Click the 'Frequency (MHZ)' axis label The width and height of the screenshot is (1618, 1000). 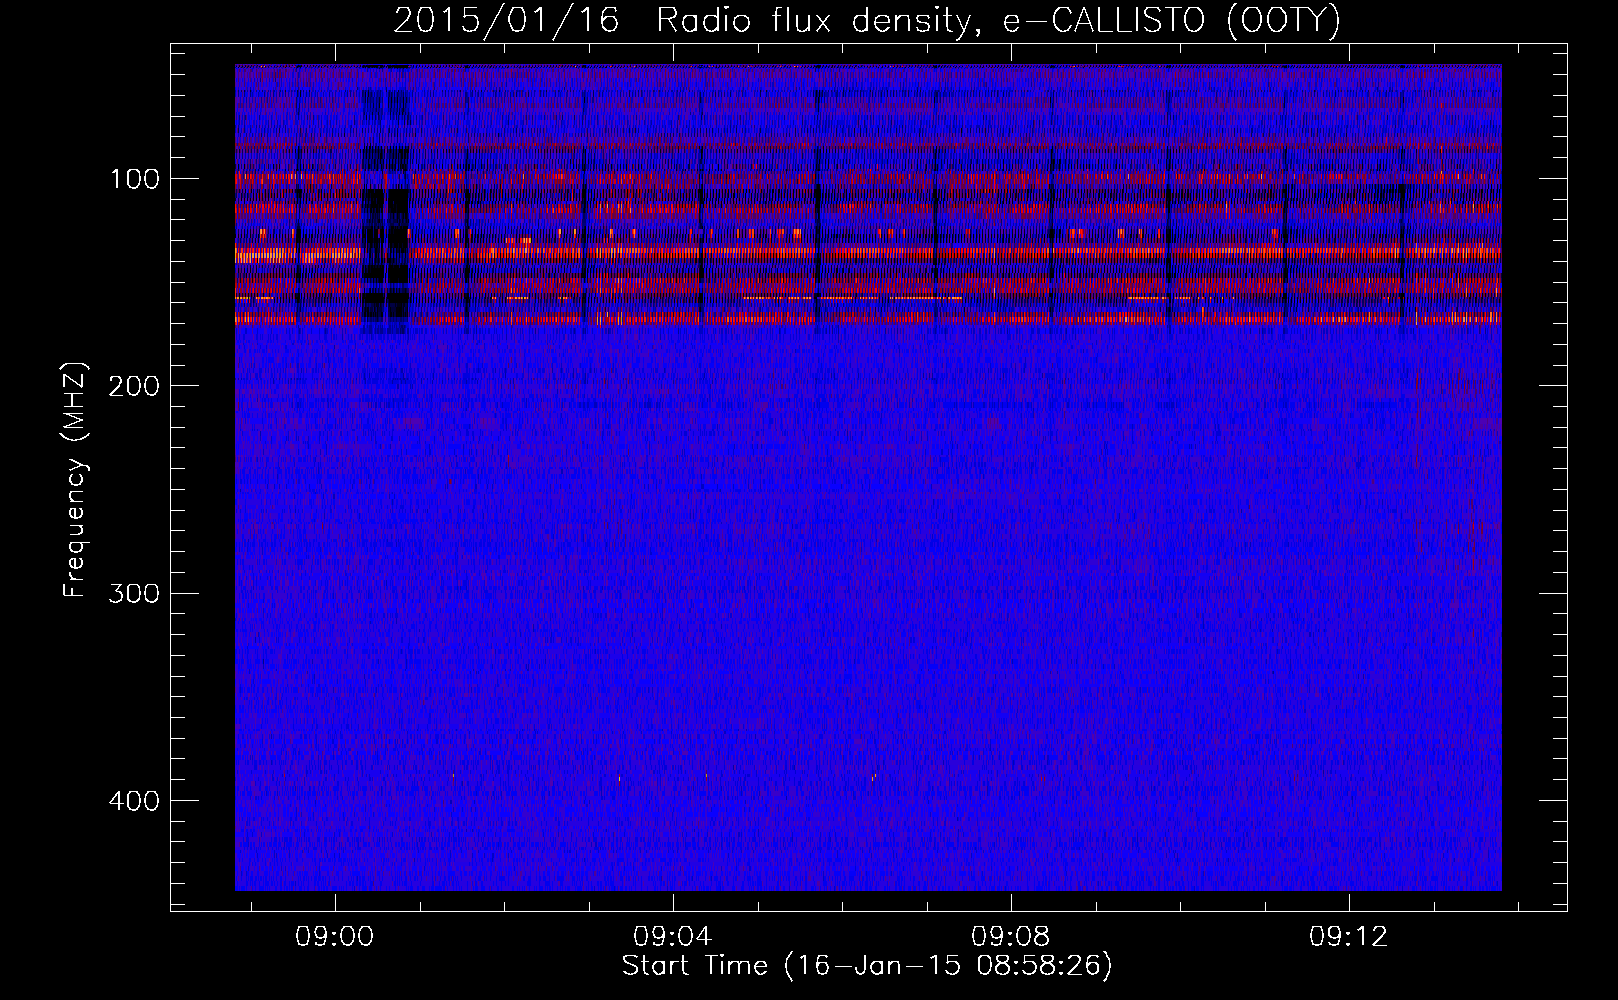coord(75,481)
